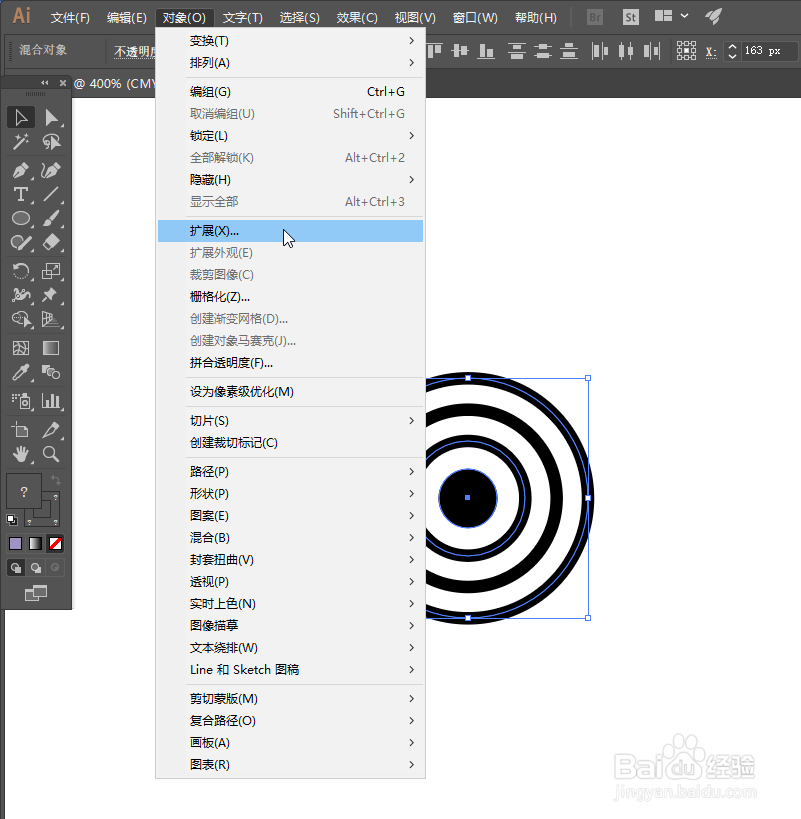Enable Draw Normal mode
Screen dimensions: 801x819
[16, 567]
